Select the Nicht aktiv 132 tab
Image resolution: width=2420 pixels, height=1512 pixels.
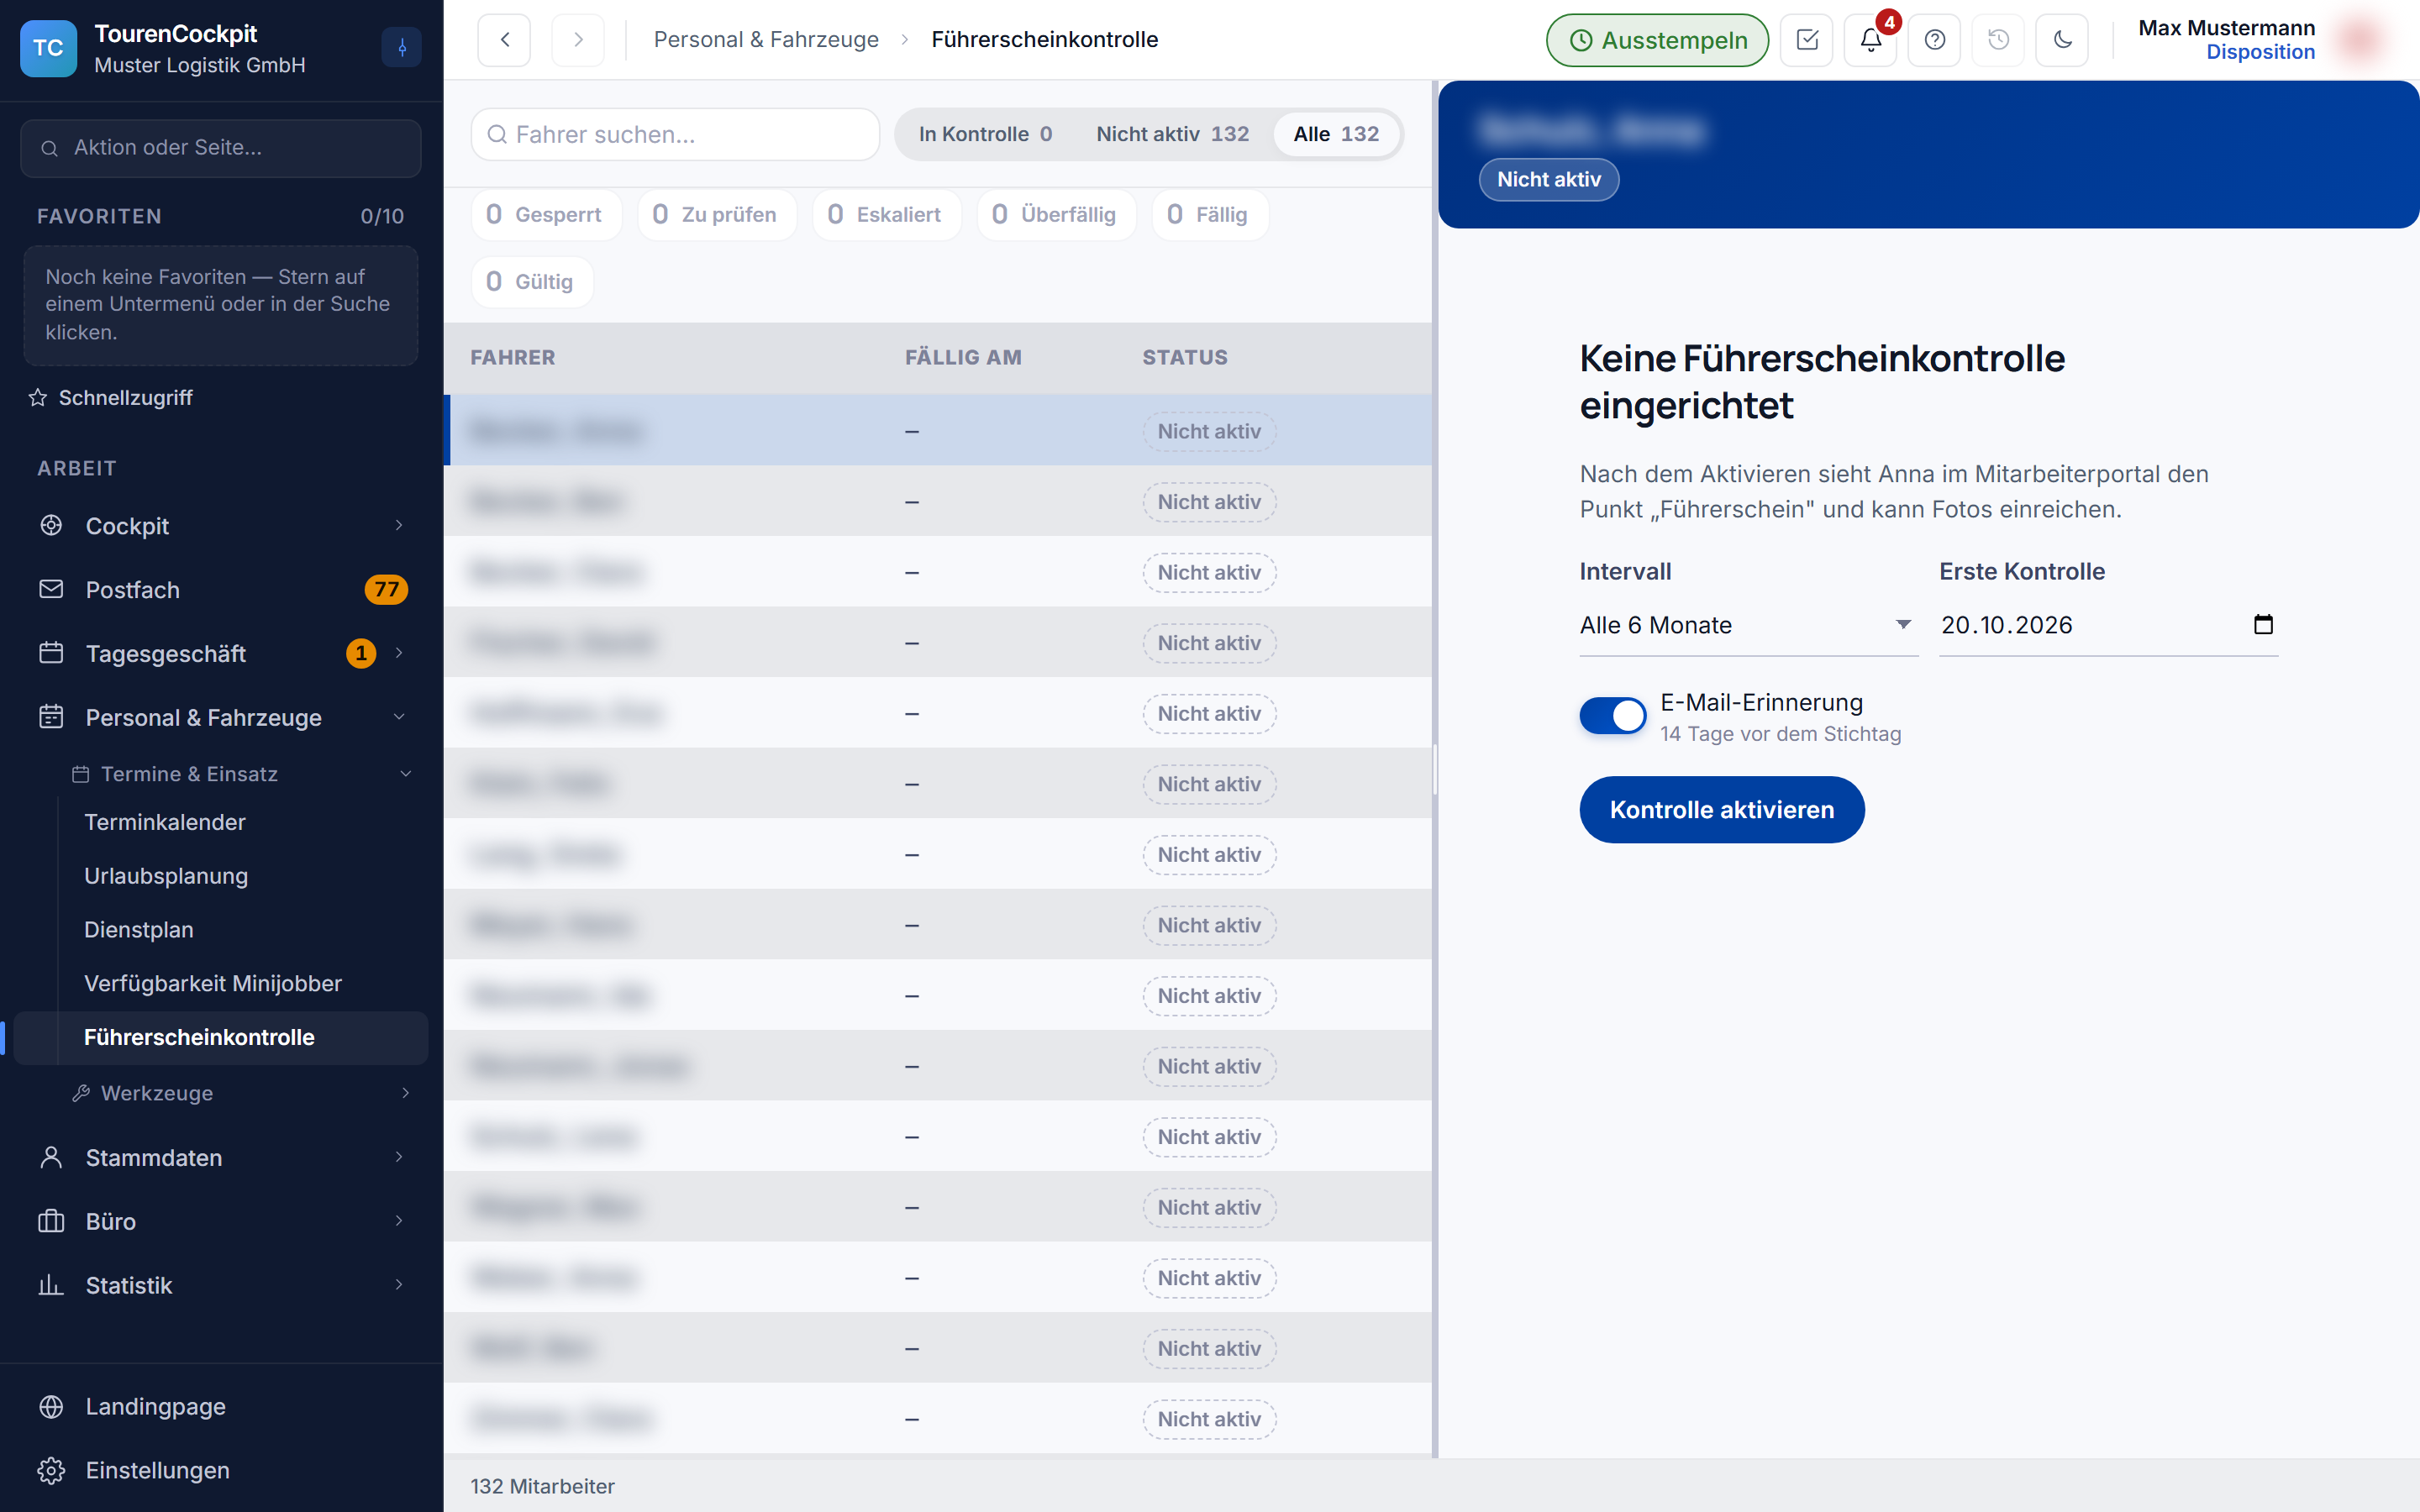[x=1172, y=134]
